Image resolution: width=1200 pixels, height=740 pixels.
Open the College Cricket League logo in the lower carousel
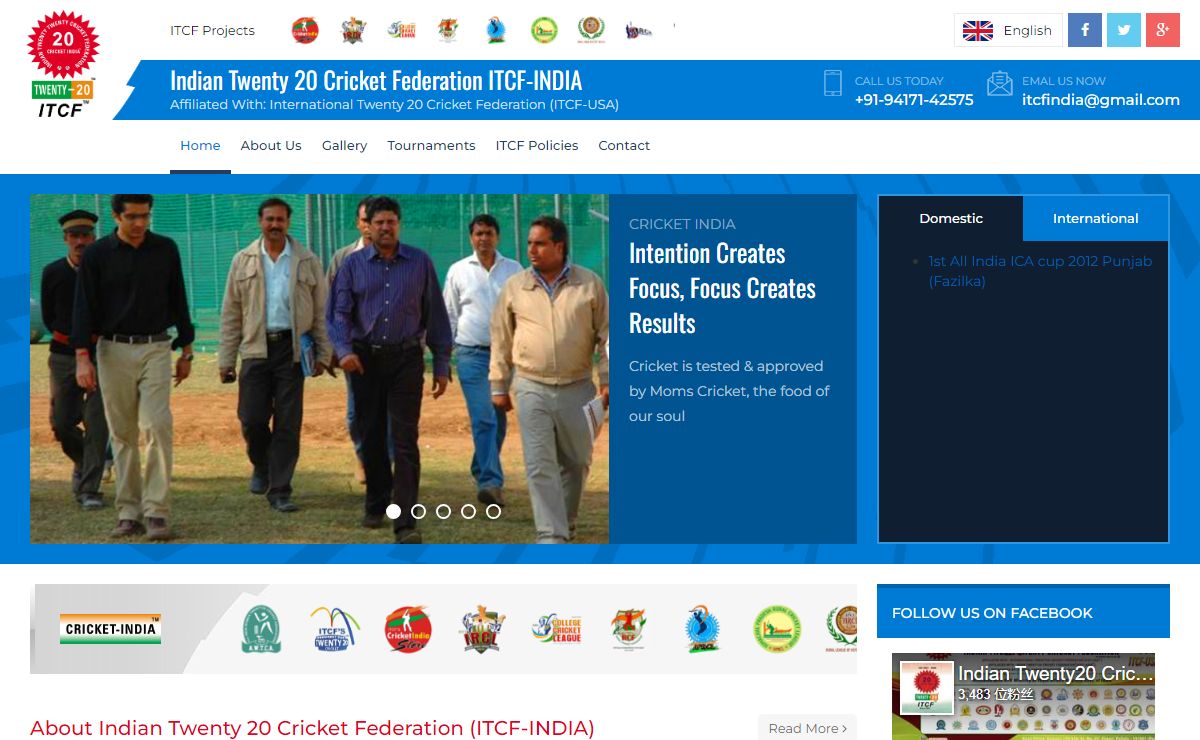[x=557, y=629]
